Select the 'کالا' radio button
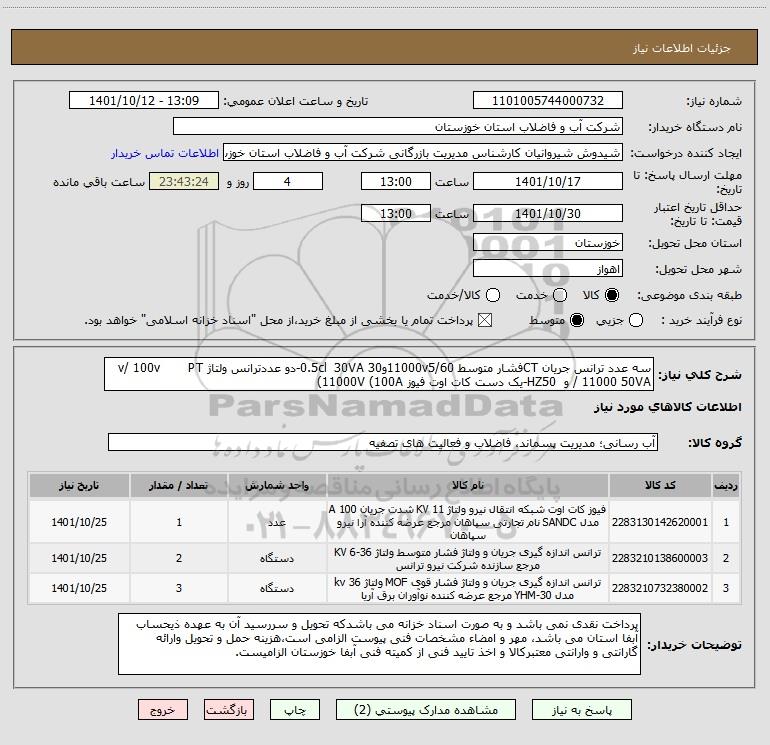The image size is (770, 745). coord(612,295)
